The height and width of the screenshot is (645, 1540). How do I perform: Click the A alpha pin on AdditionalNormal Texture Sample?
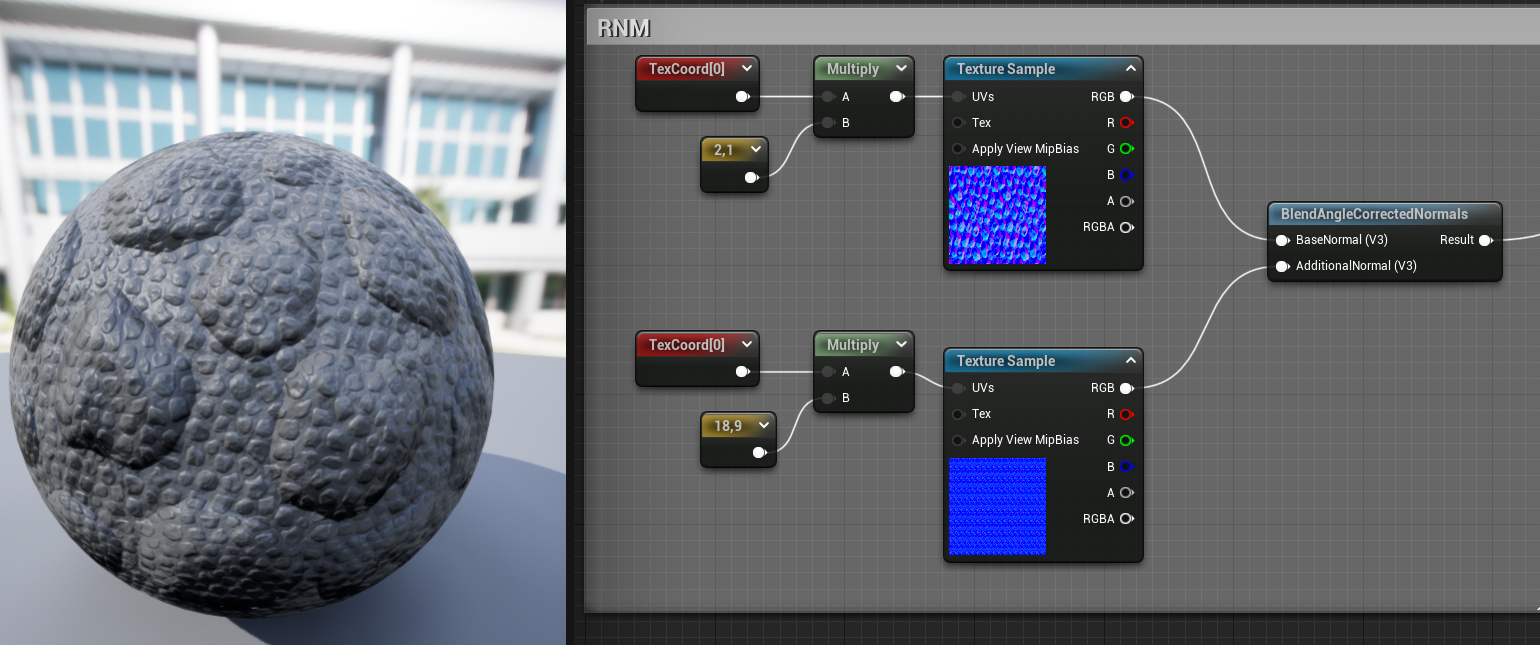(1126, 492)
